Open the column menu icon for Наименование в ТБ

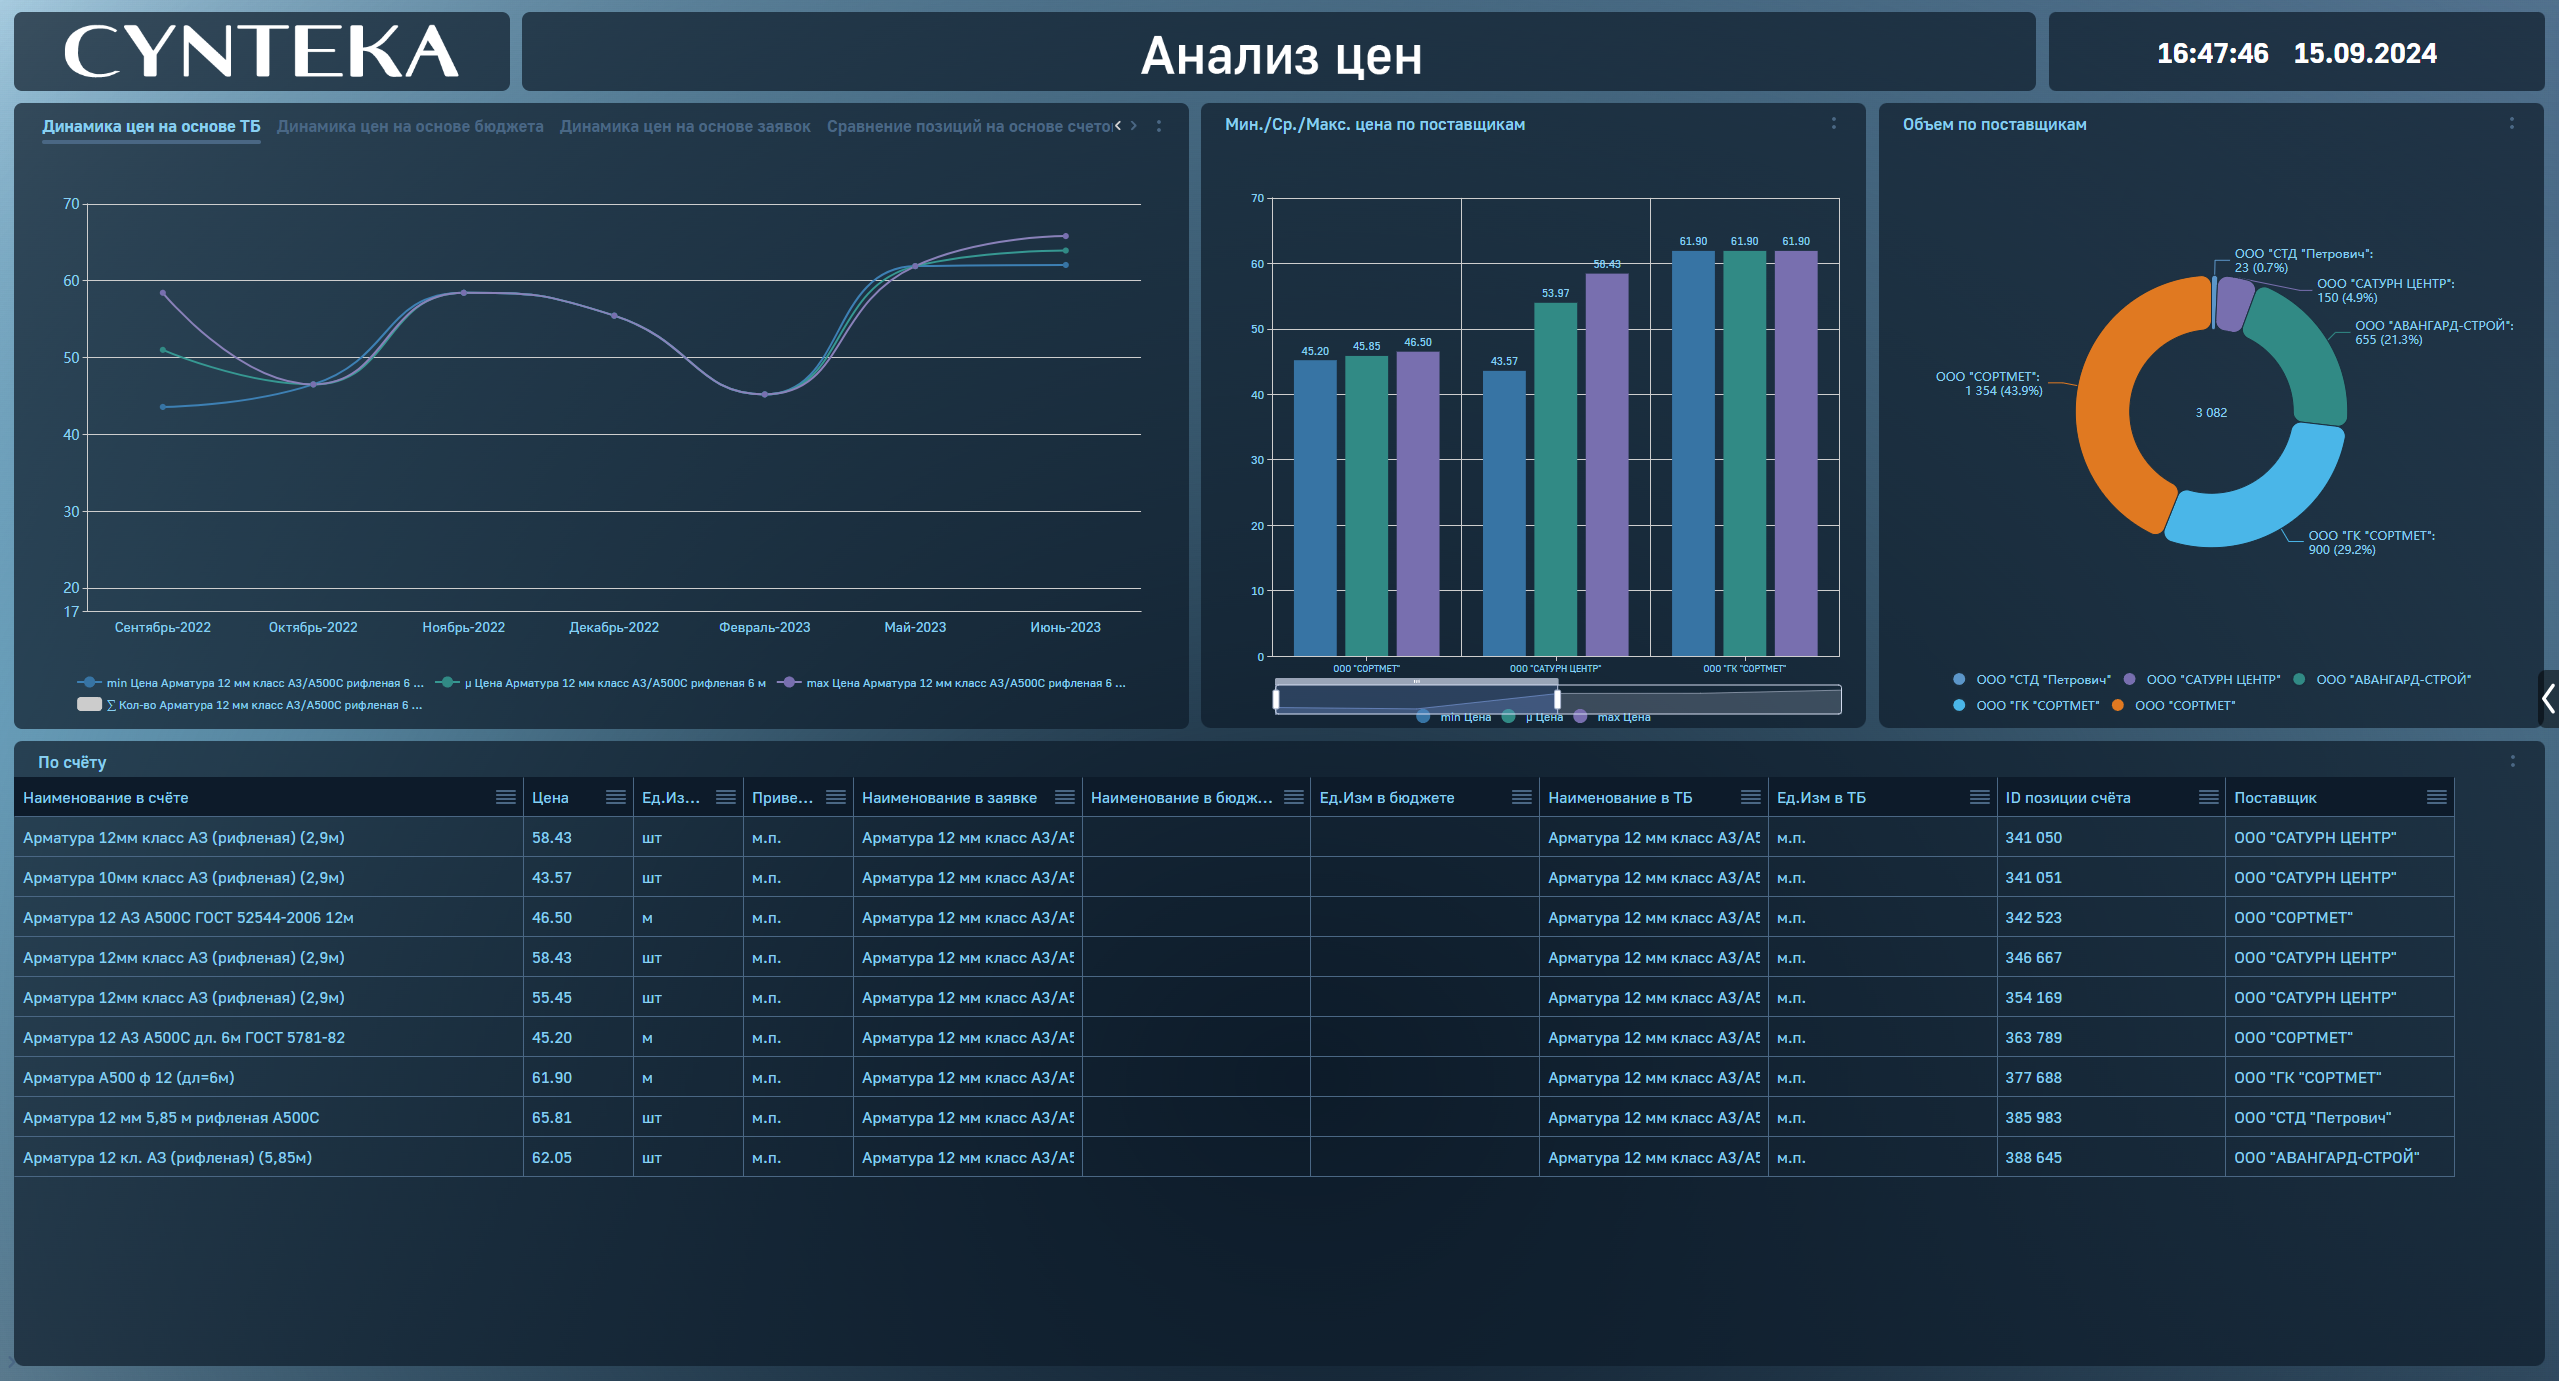[1750, 797]
